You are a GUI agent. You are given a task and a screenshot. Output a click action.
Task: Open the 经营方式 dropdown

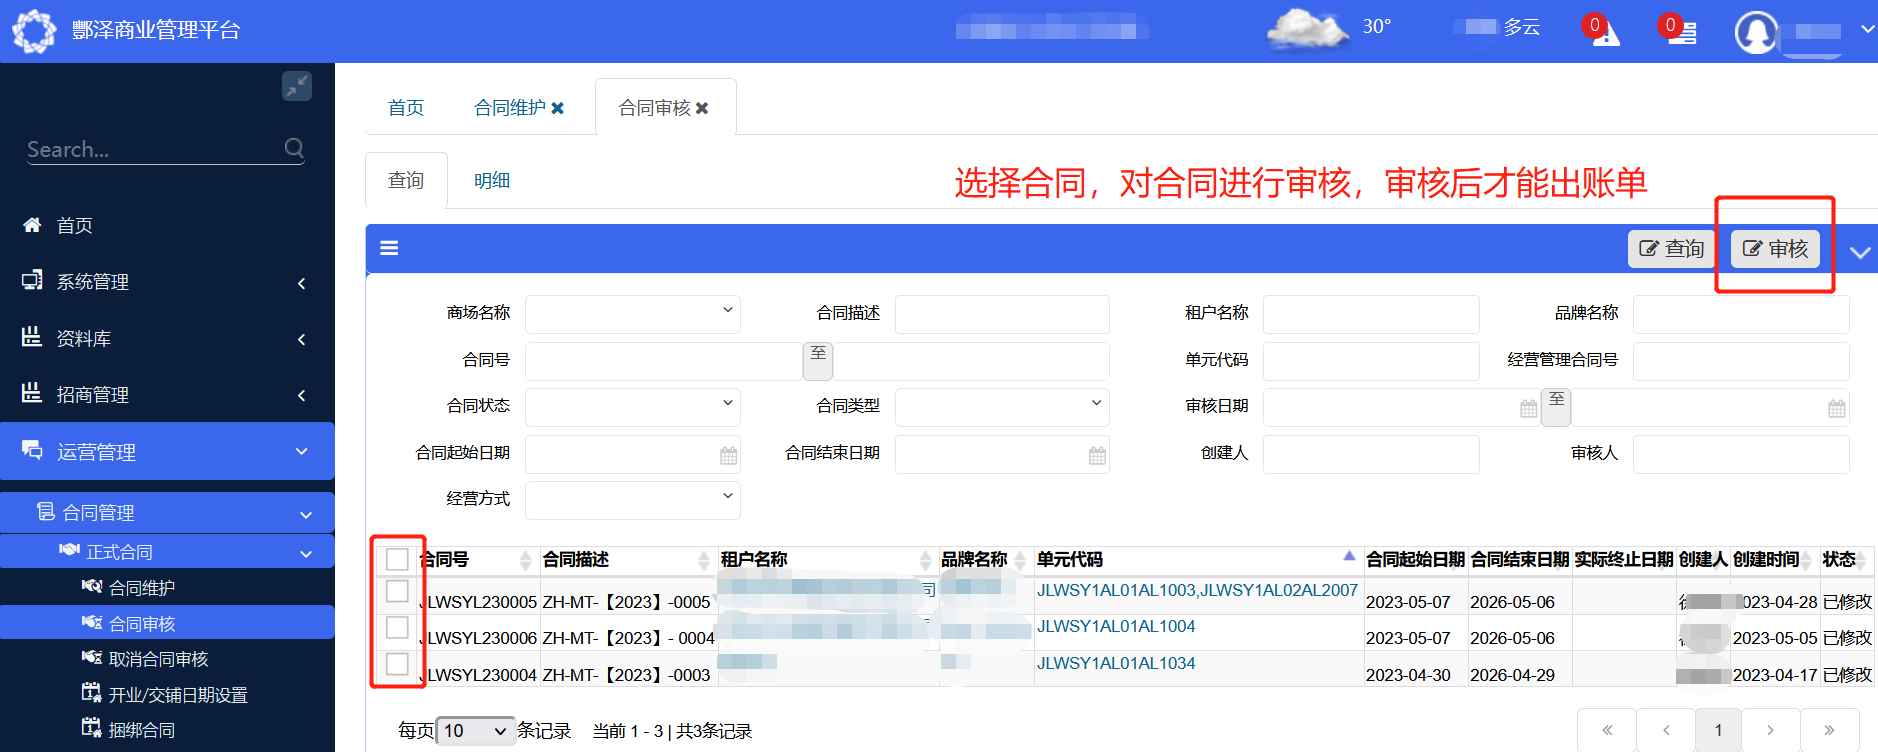pyautogui.click(x=632, y=500)
